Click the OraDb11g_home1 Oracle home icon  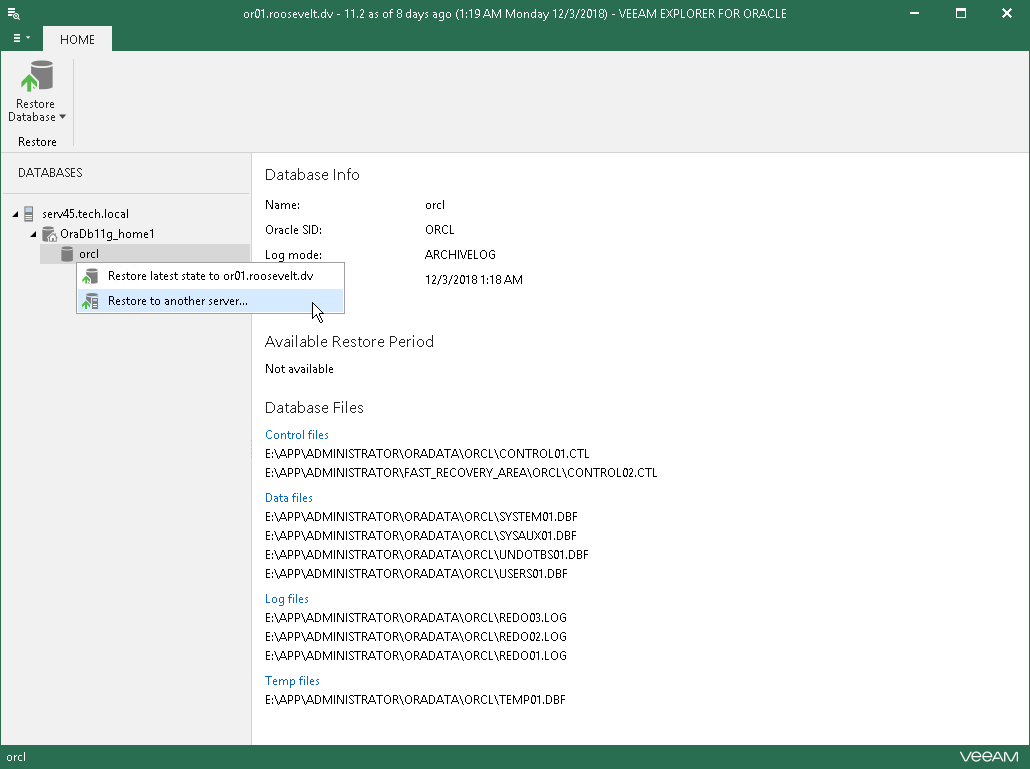49,234
